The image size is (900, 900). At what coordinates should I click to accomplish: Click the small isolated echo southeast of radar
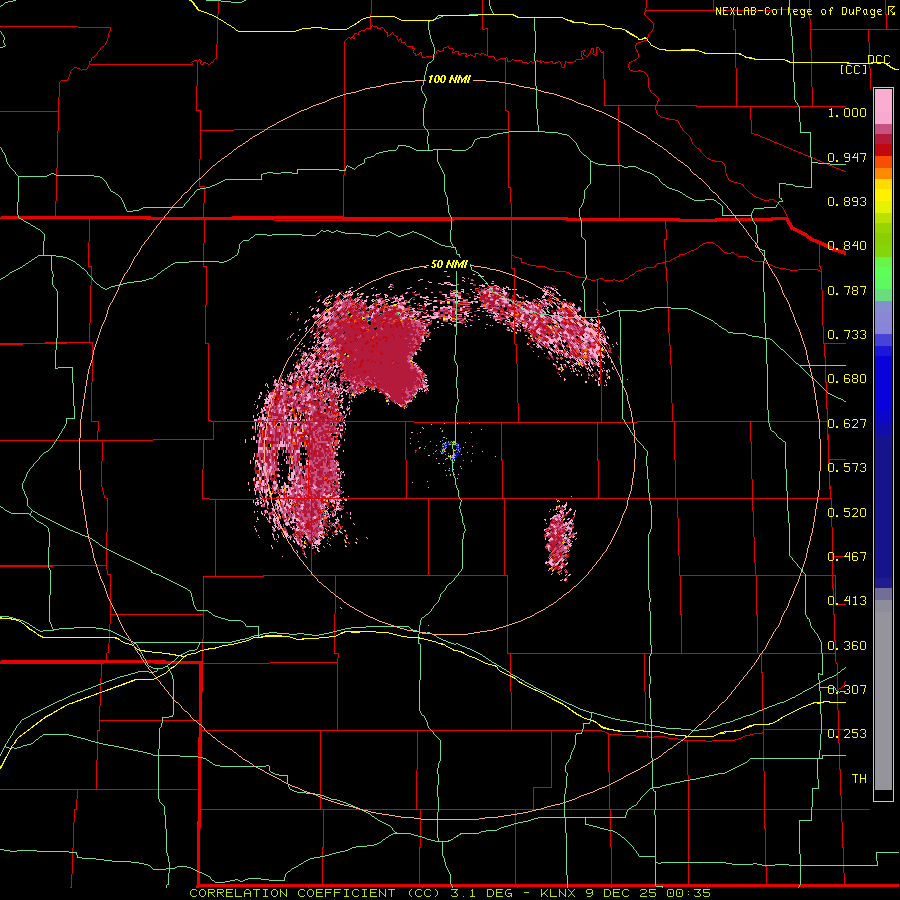click(x=560, y=540)
